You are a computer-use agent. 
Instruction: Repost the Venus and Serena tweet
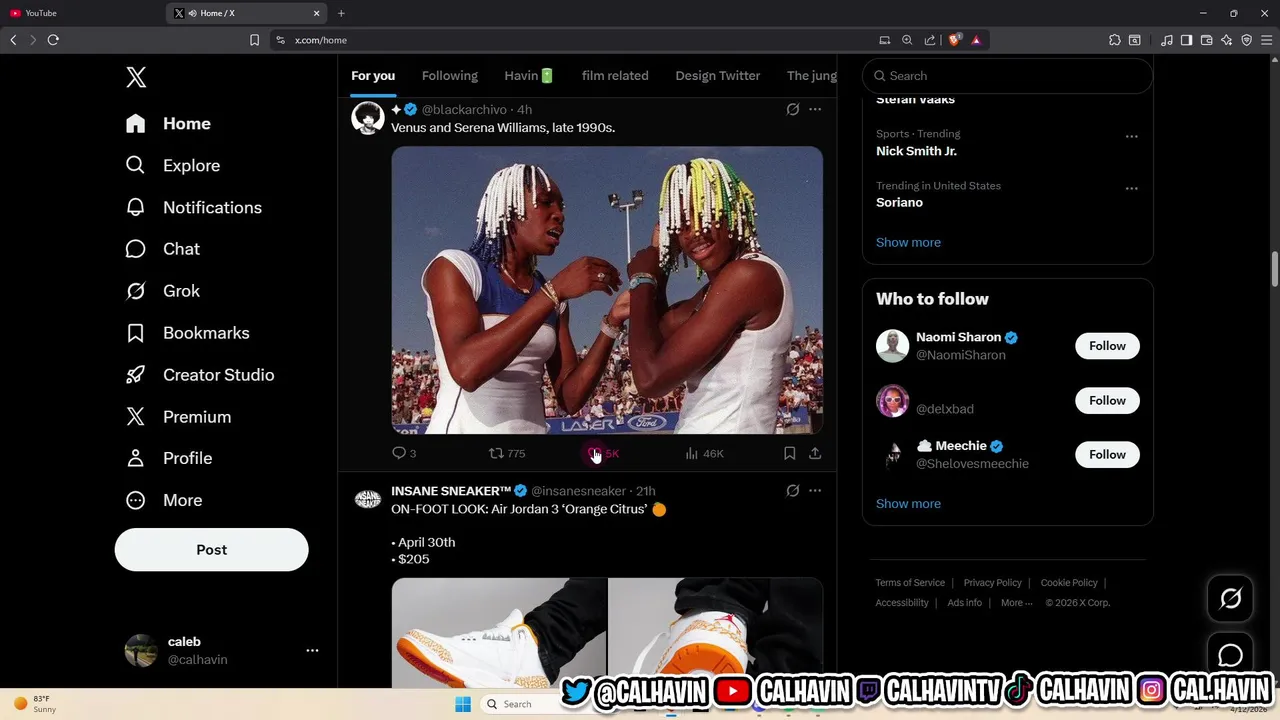click(x=507, y=453)
